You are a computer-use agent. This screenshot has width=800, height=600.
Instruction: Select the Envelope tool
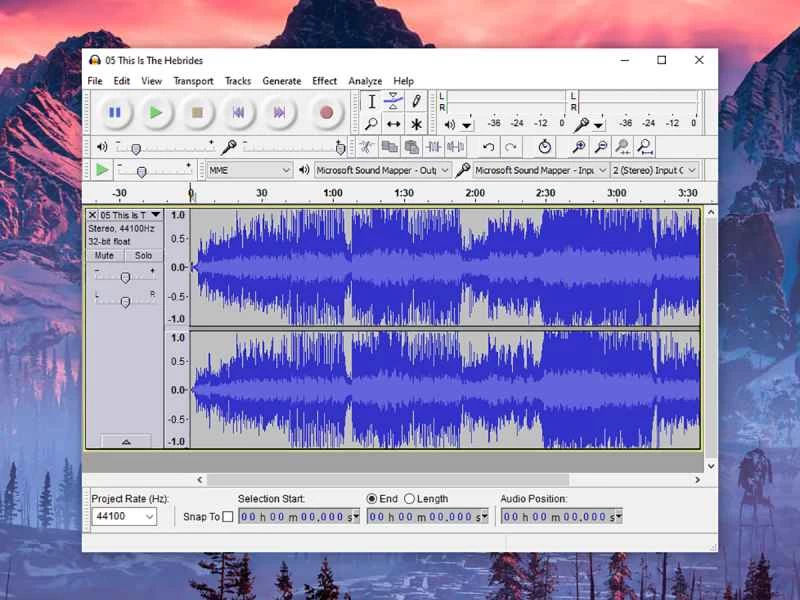tap(393, 101)
